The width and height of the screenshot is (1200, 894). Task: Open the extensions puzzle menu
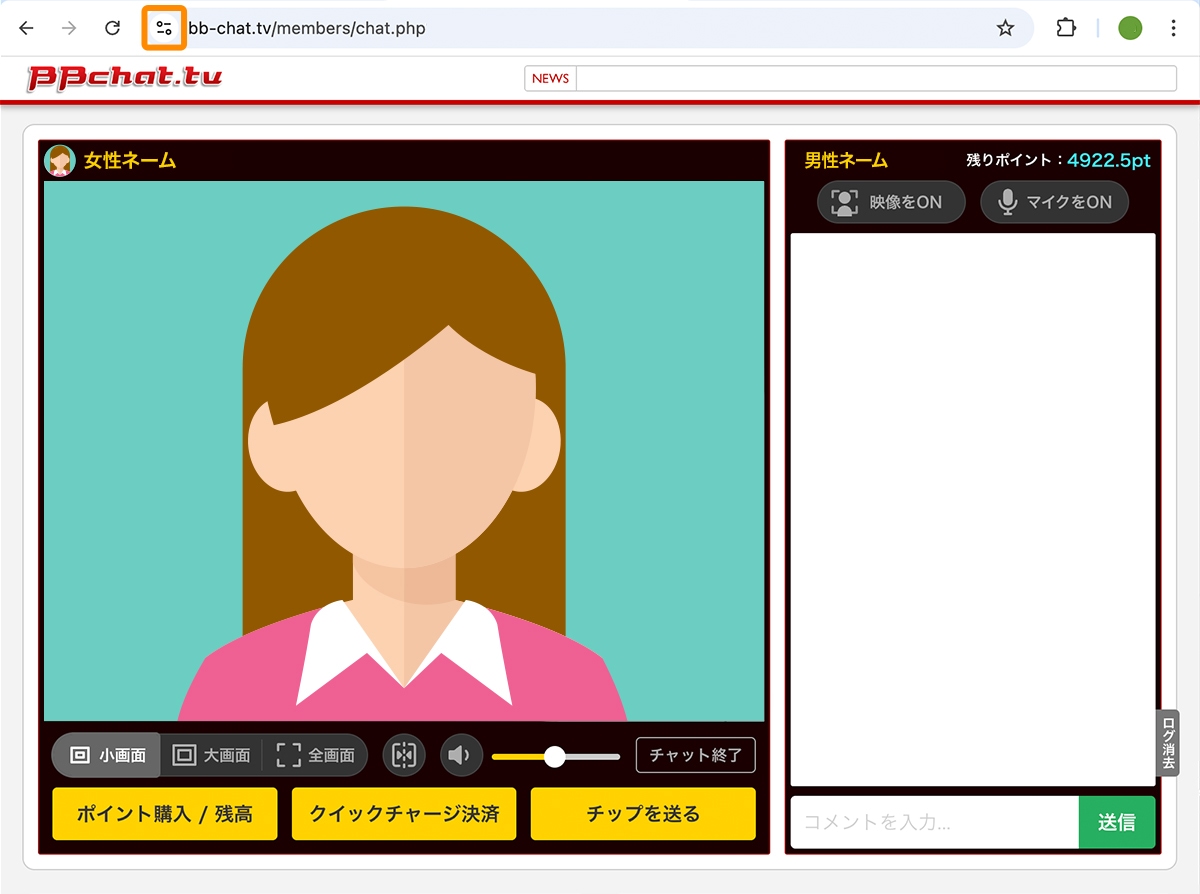pyautogui.click(x=1065, y=28)
